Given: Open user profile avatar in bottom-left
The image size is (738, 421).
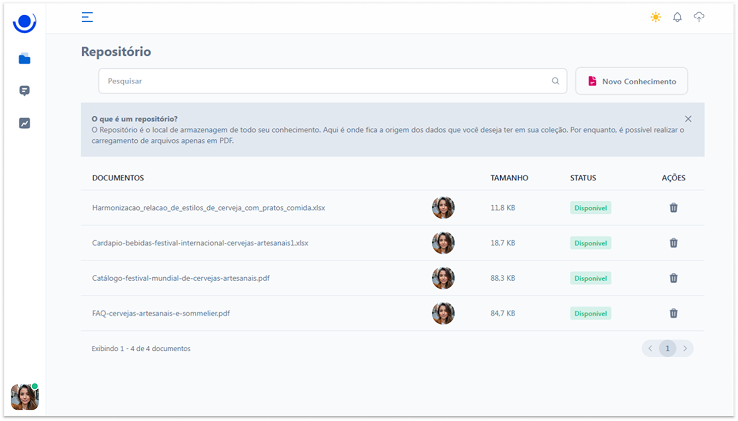Looking at the screenshot, I should click(x=24, y=396).
